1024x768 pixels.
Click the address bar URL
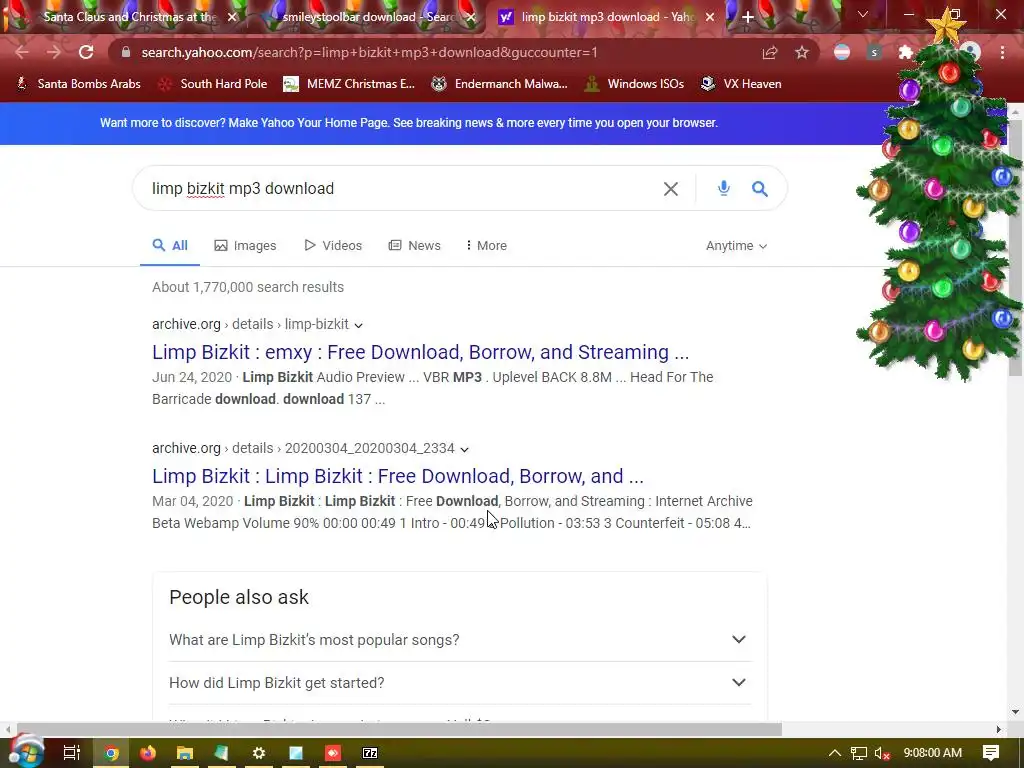(370, 52)
